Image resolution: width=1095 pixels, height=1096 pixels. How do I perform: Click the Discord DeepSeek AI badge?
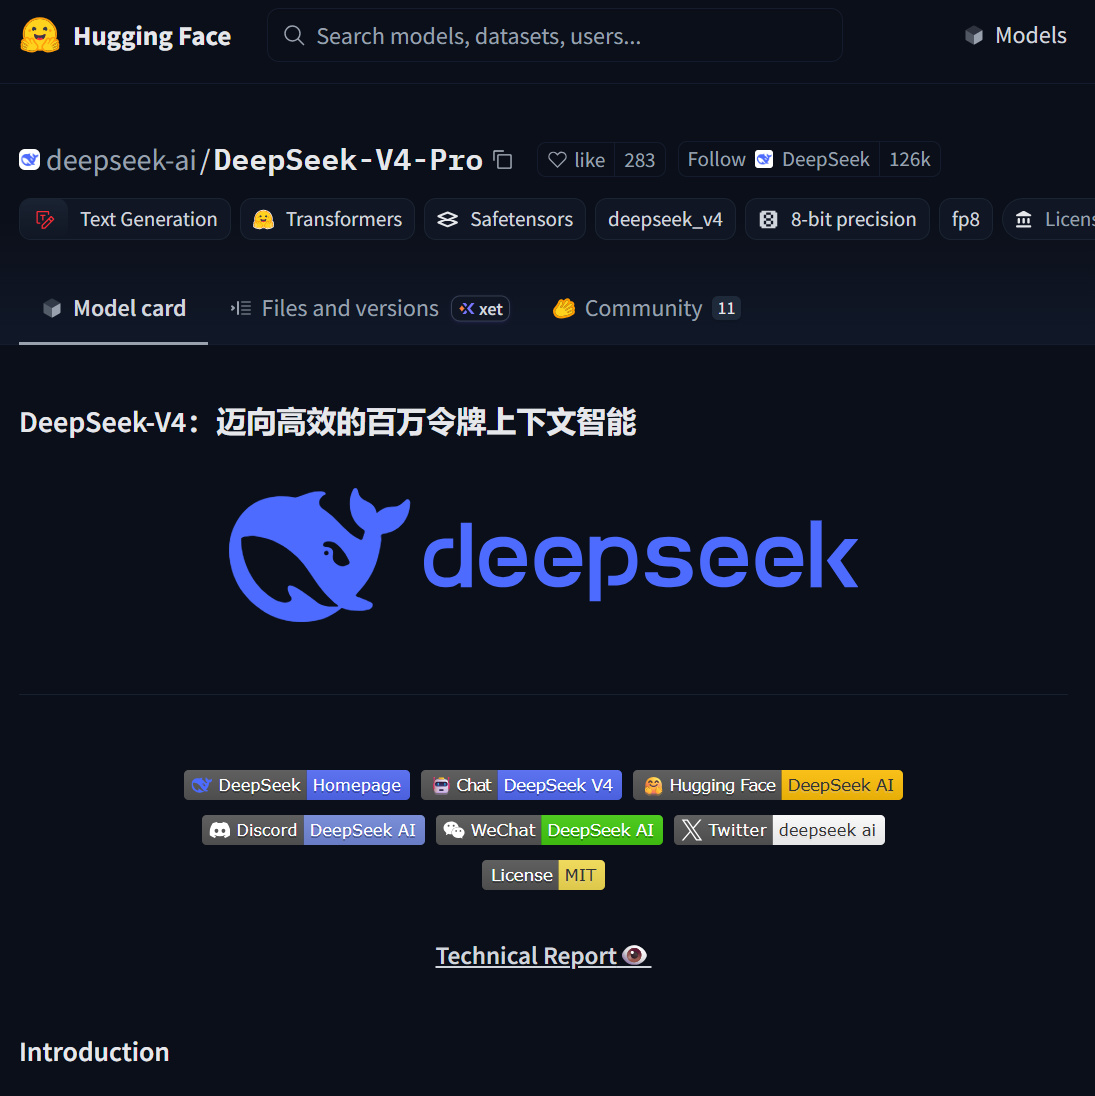313,830
